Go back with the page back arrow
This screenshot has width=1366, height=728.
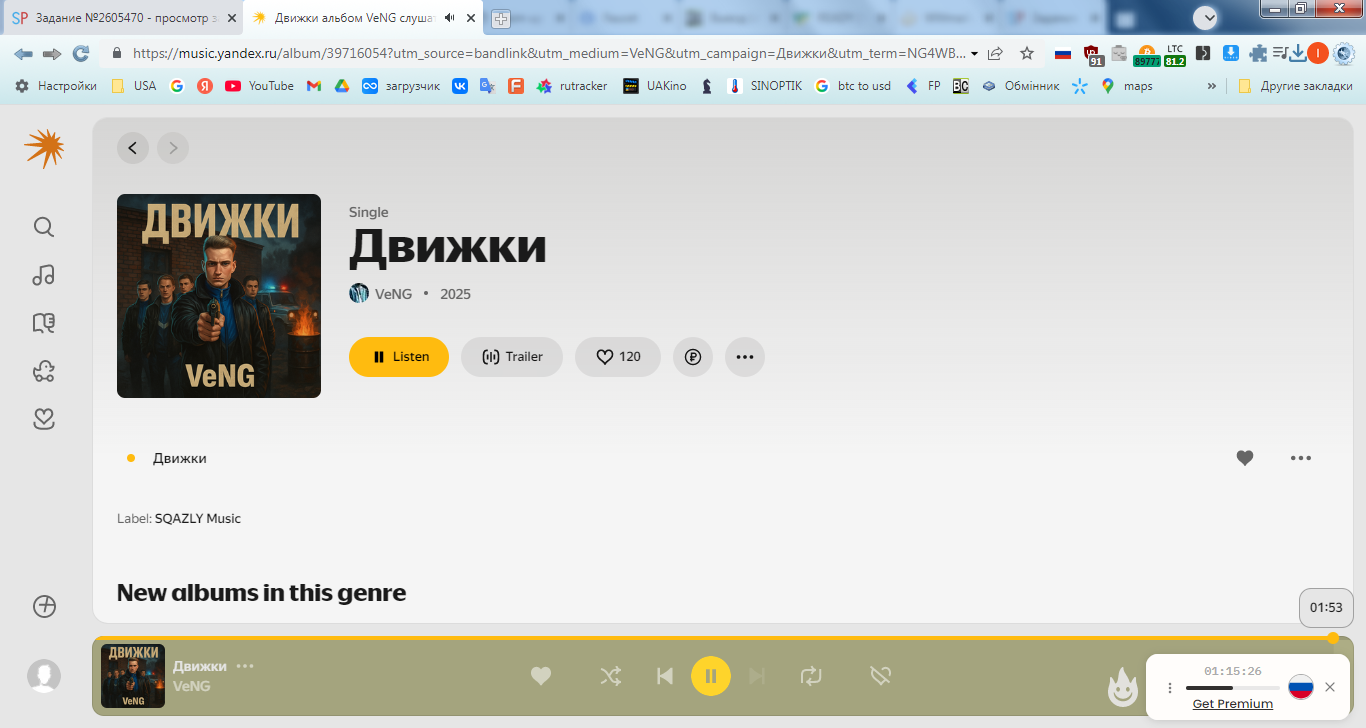pyautogui.click(x=133, y=149)
